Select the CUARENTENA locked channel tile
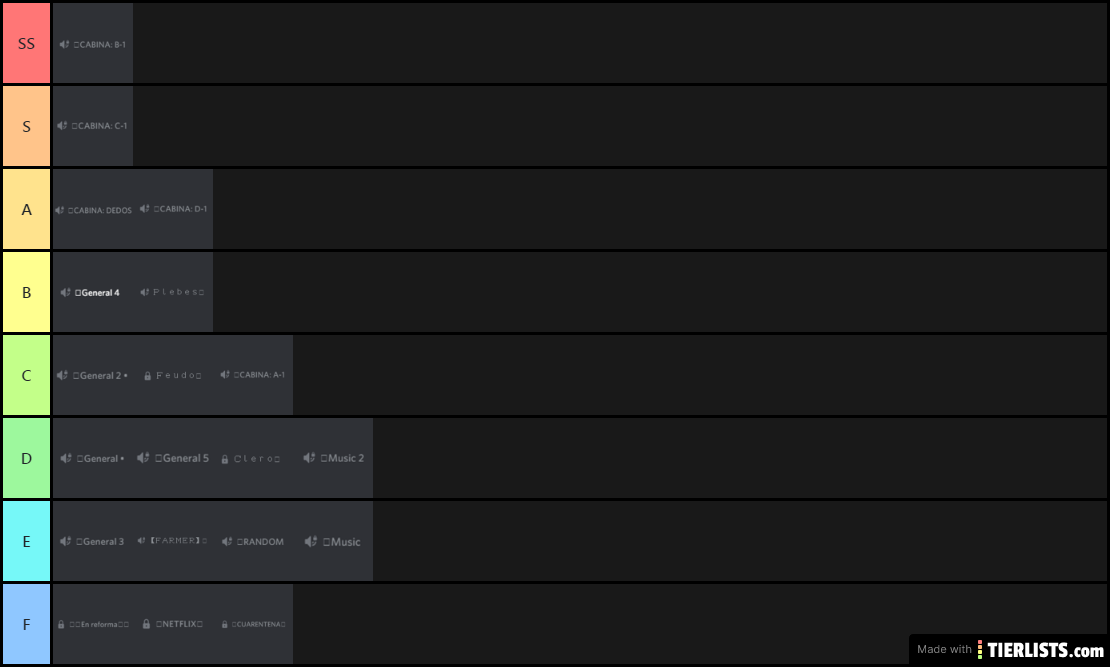Screen dimensions: 1110x667 (253, 624)
